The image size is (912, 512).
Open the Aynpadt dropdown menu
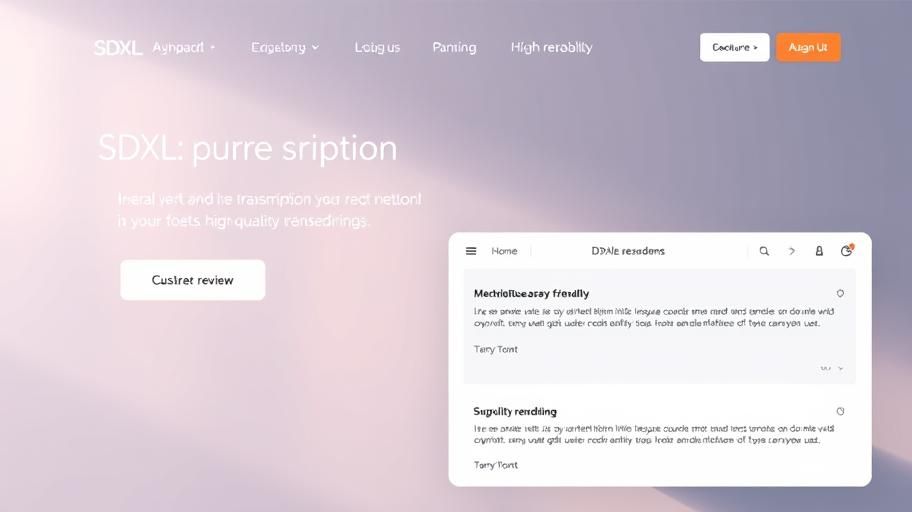[x=184, y=47]
